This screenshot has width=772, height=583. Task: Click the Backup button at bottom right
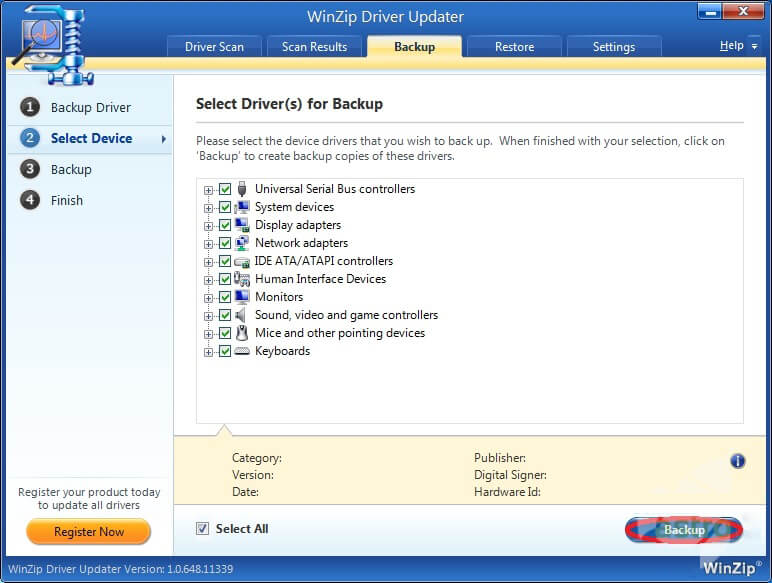coord(684,530)
